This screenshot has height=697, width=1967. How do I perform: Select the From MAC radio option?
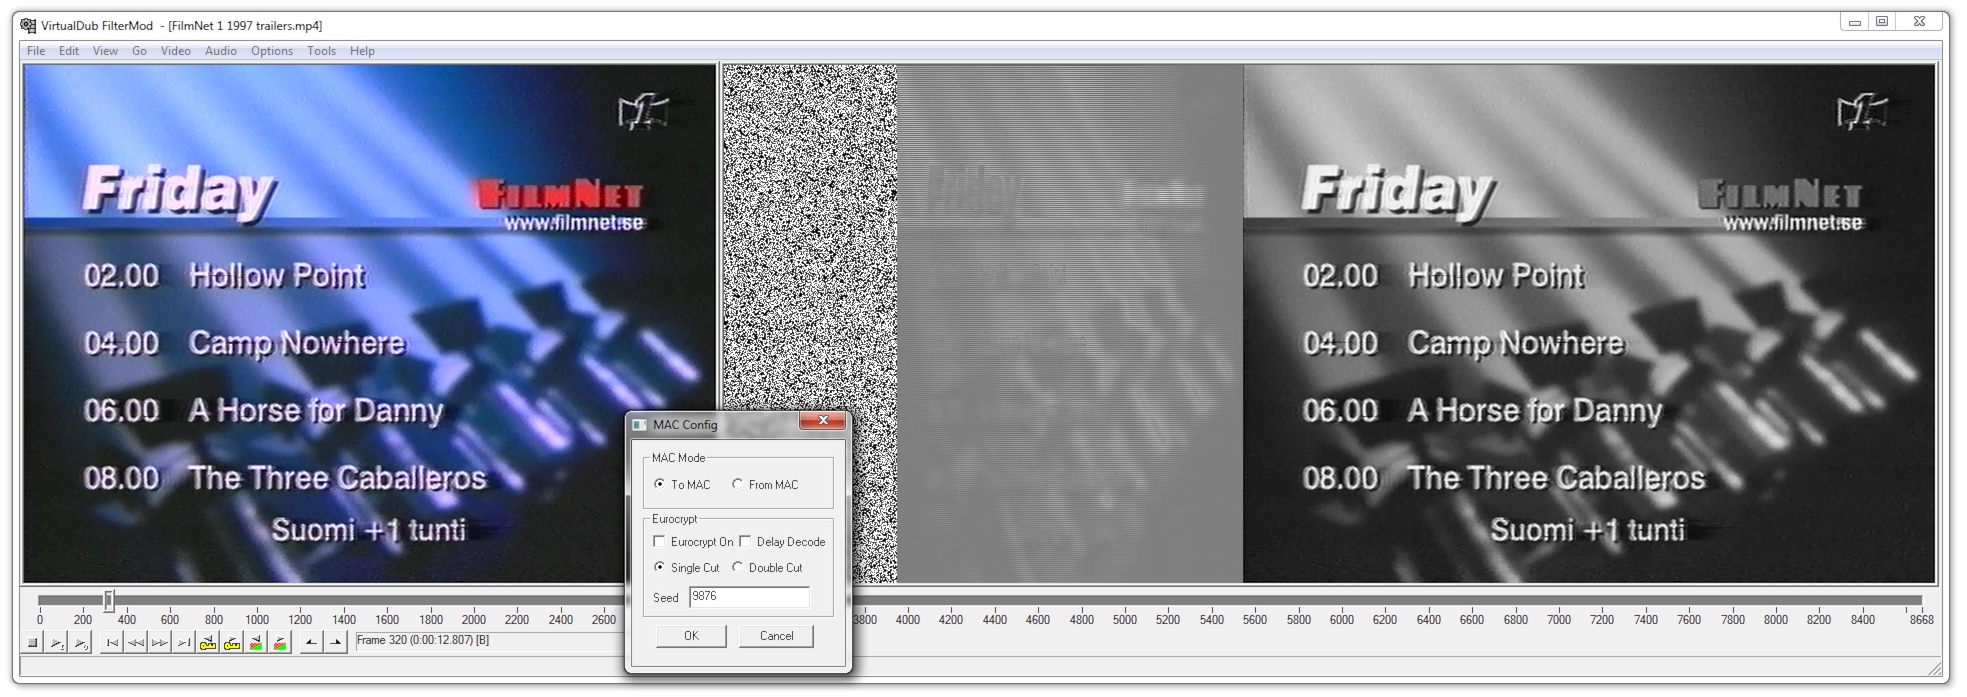pyautogui.click(x=765, y=485)
